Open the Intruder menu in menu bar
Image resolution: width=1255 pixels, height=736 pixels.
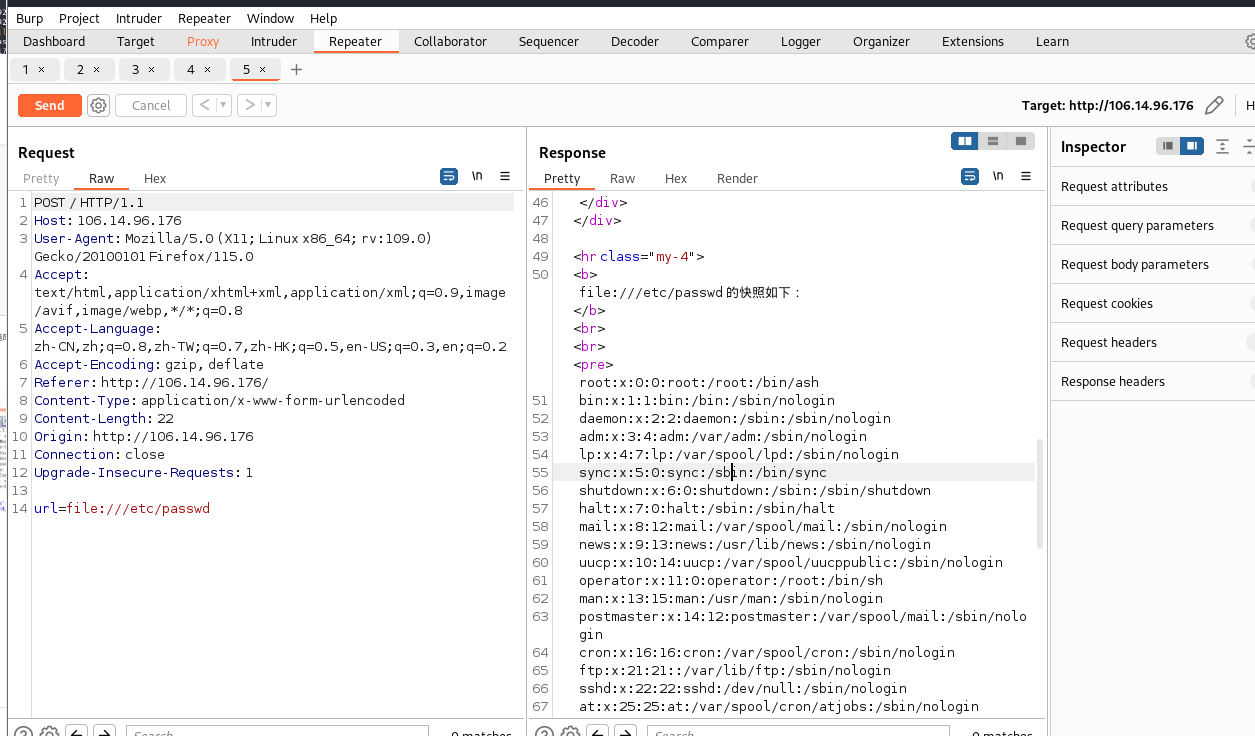click(139, 18)
